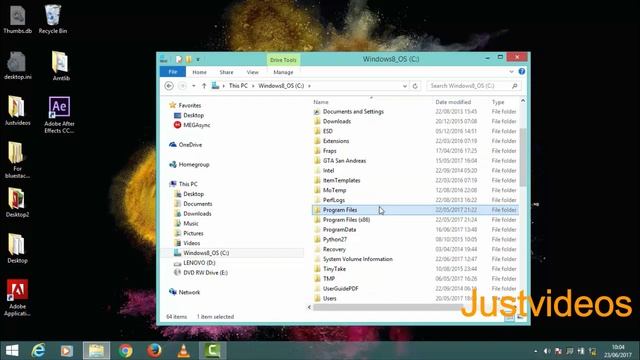The width and height of the screenshot is (640, 360).
Task: Expand address bar history dropdown
Action: coord(405,86)
